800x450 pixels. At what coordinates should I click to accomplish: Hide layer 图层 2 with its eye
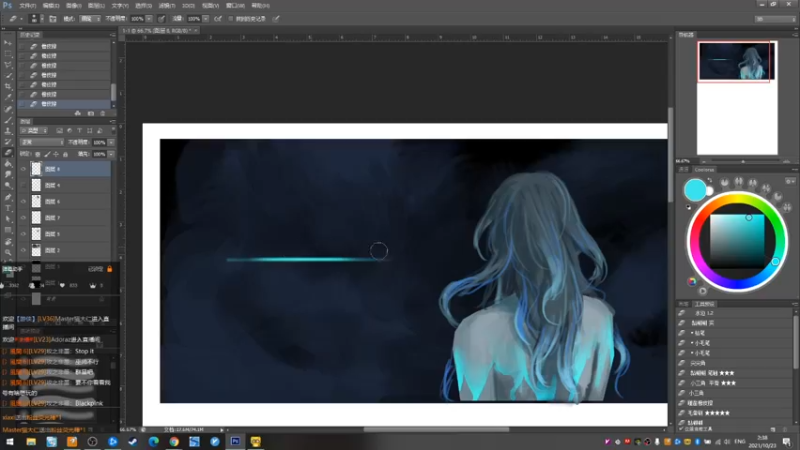[23, 251]
